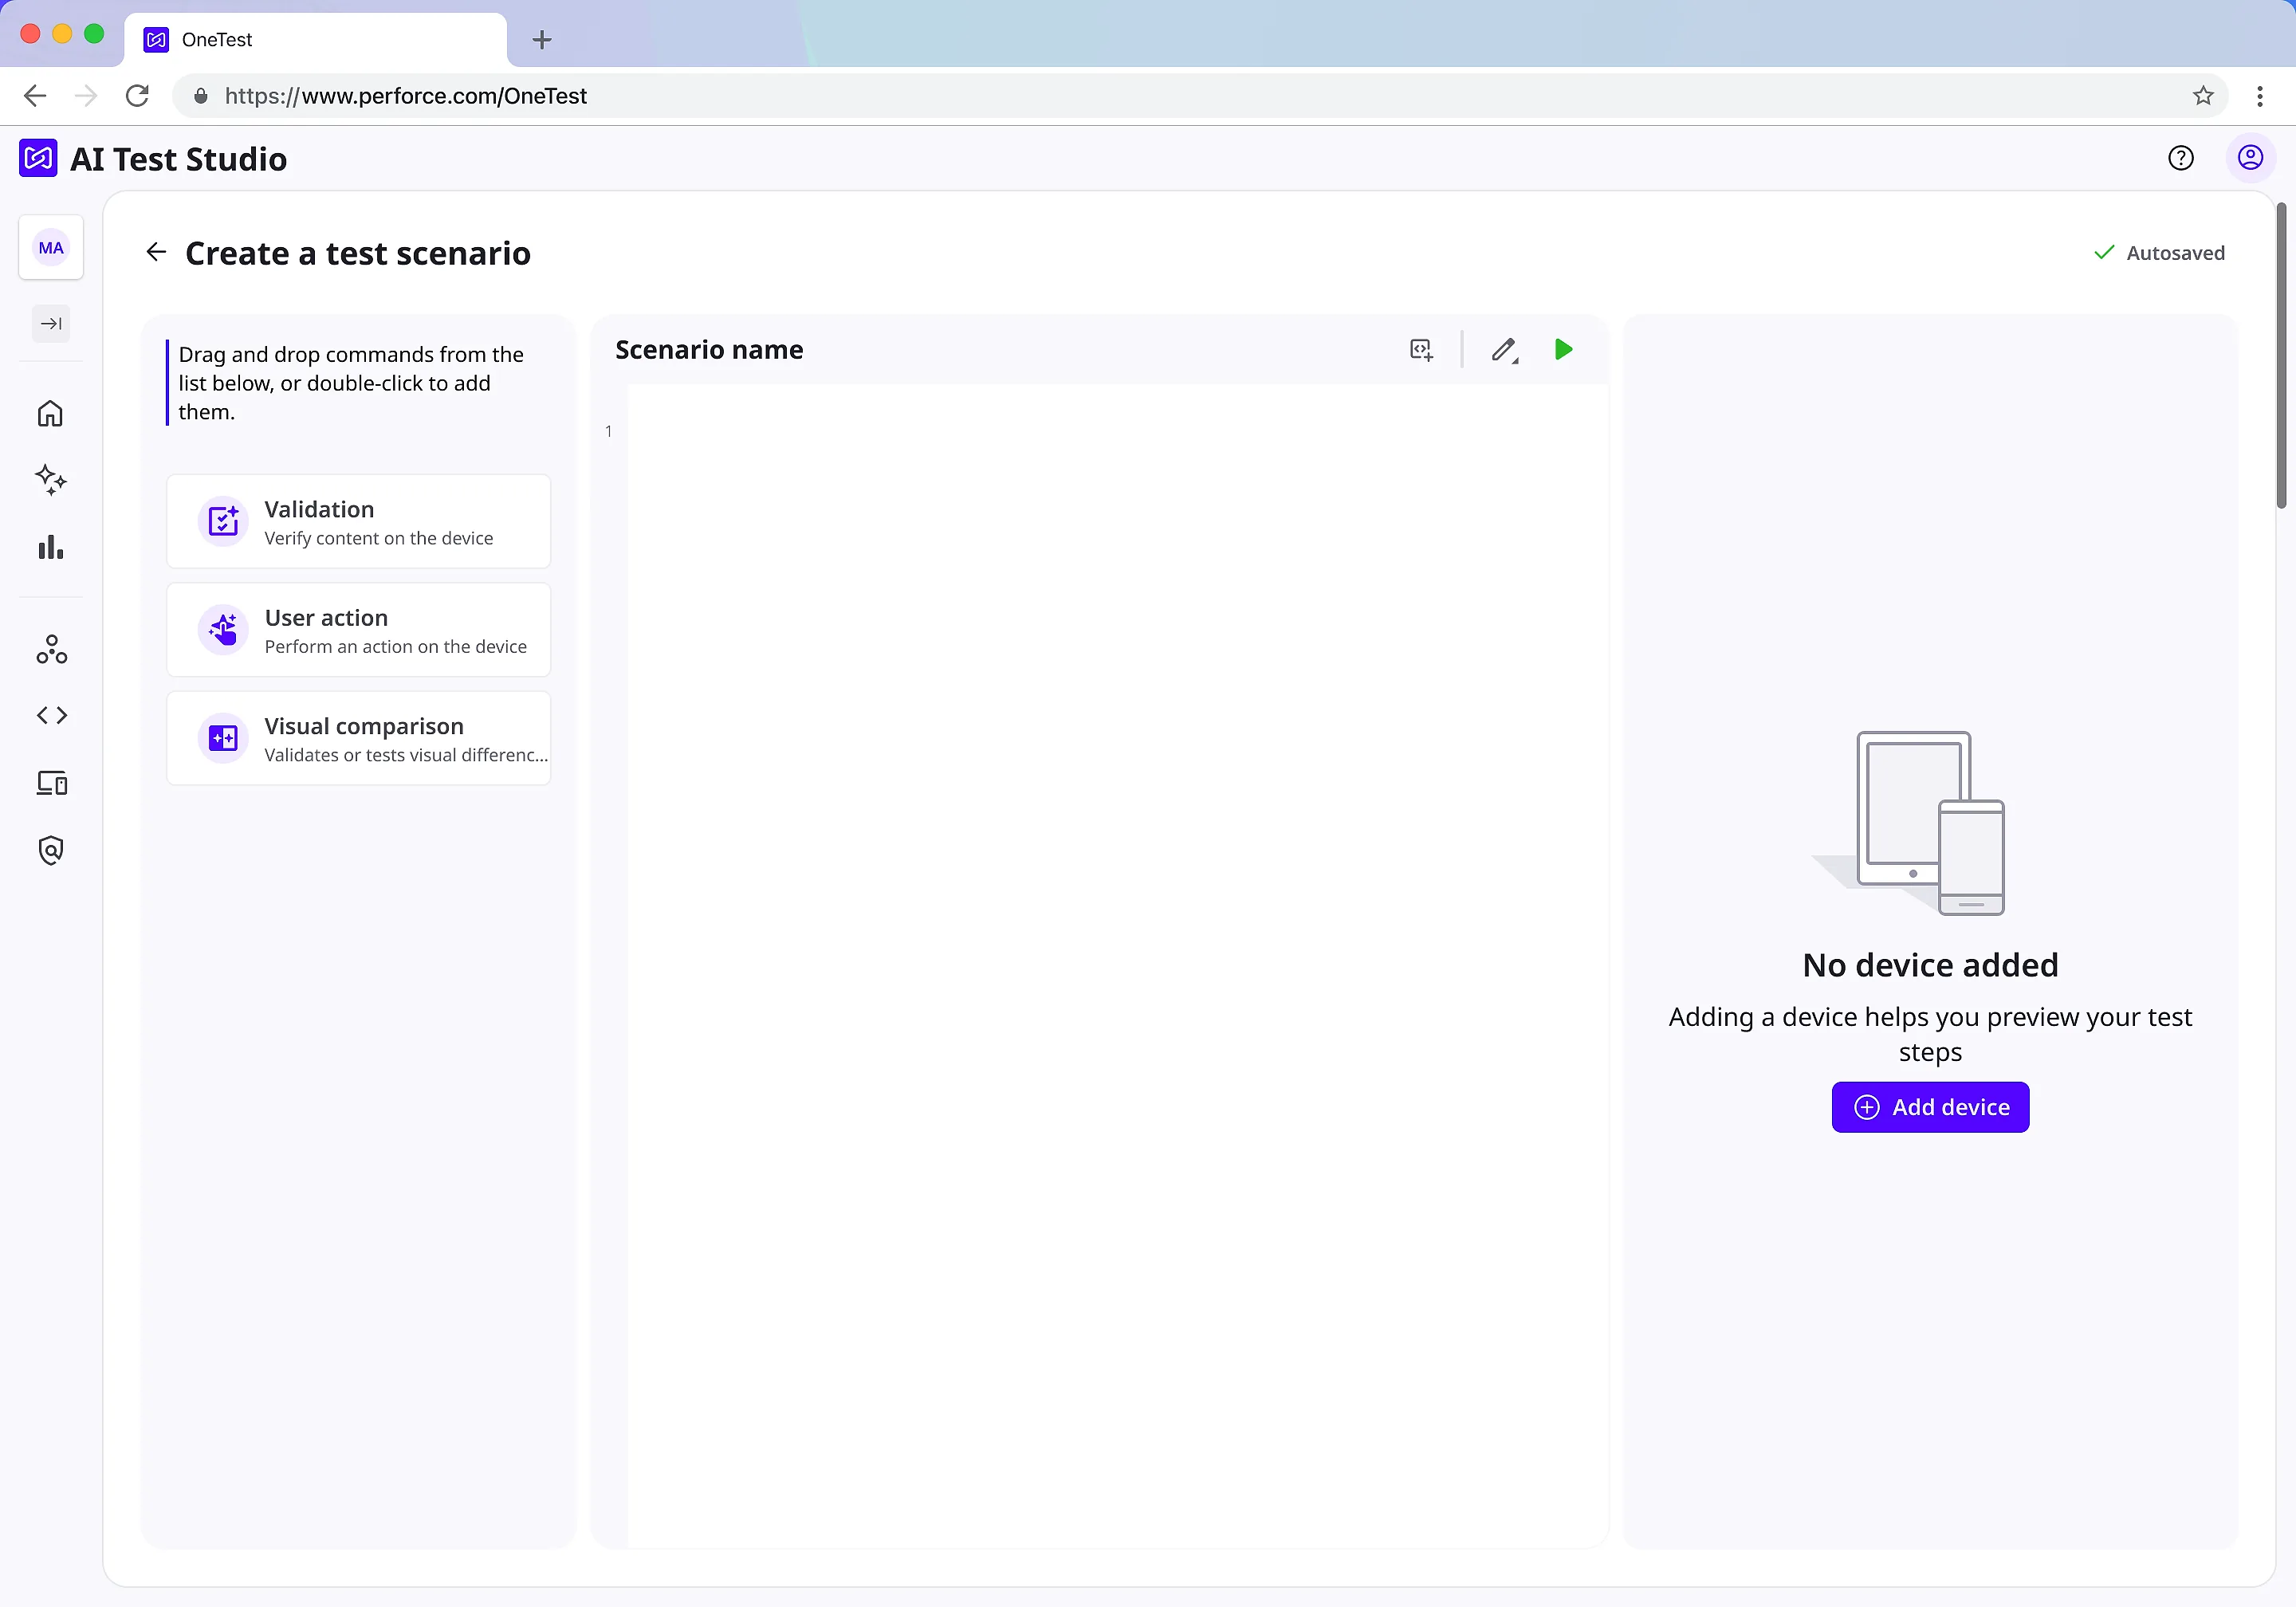
Task: Open the browser three-dot menu
Action: (2260, 96)
